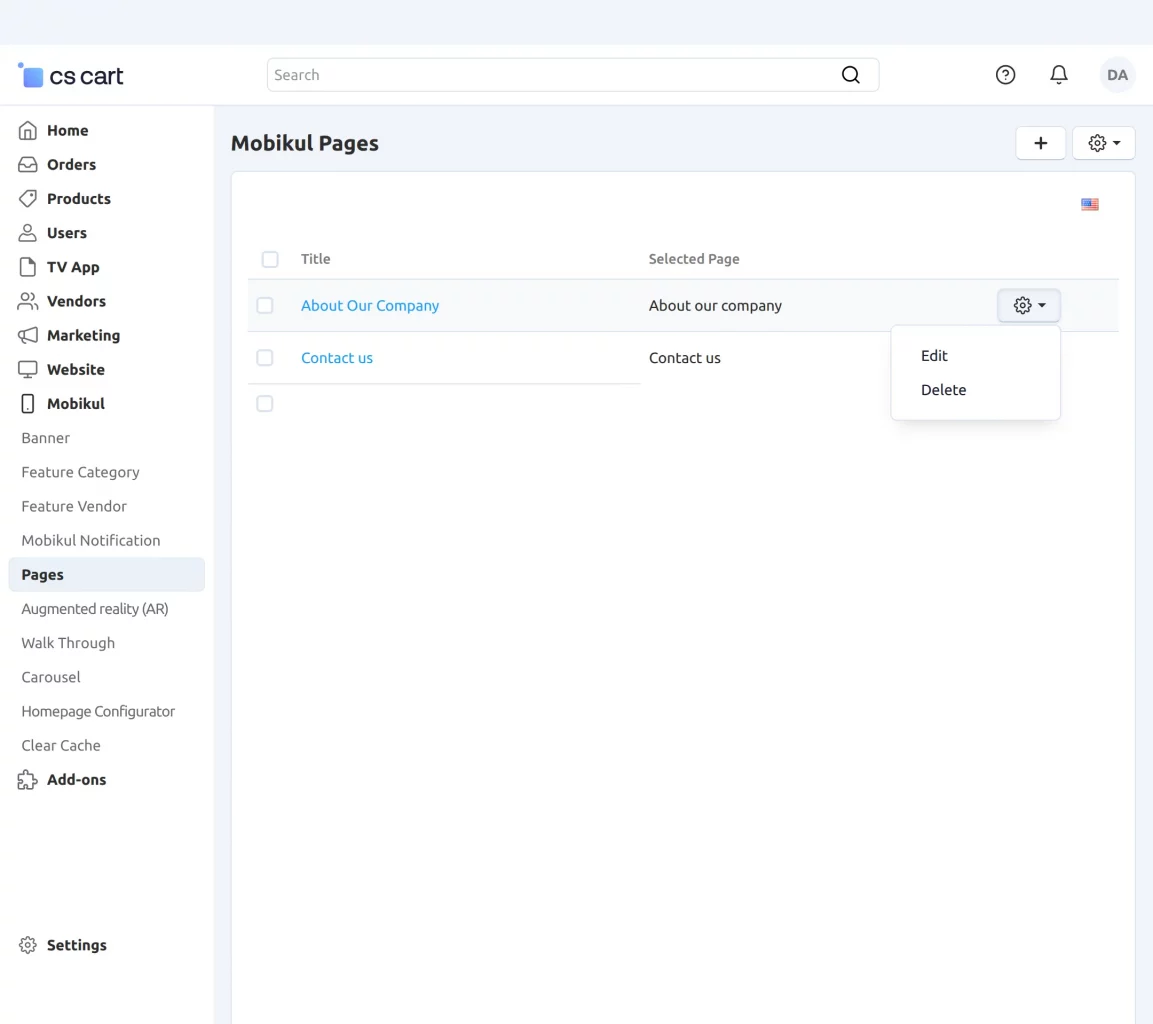Collapse the About Our Company gear dropdown

click(x=1028, y=306)
